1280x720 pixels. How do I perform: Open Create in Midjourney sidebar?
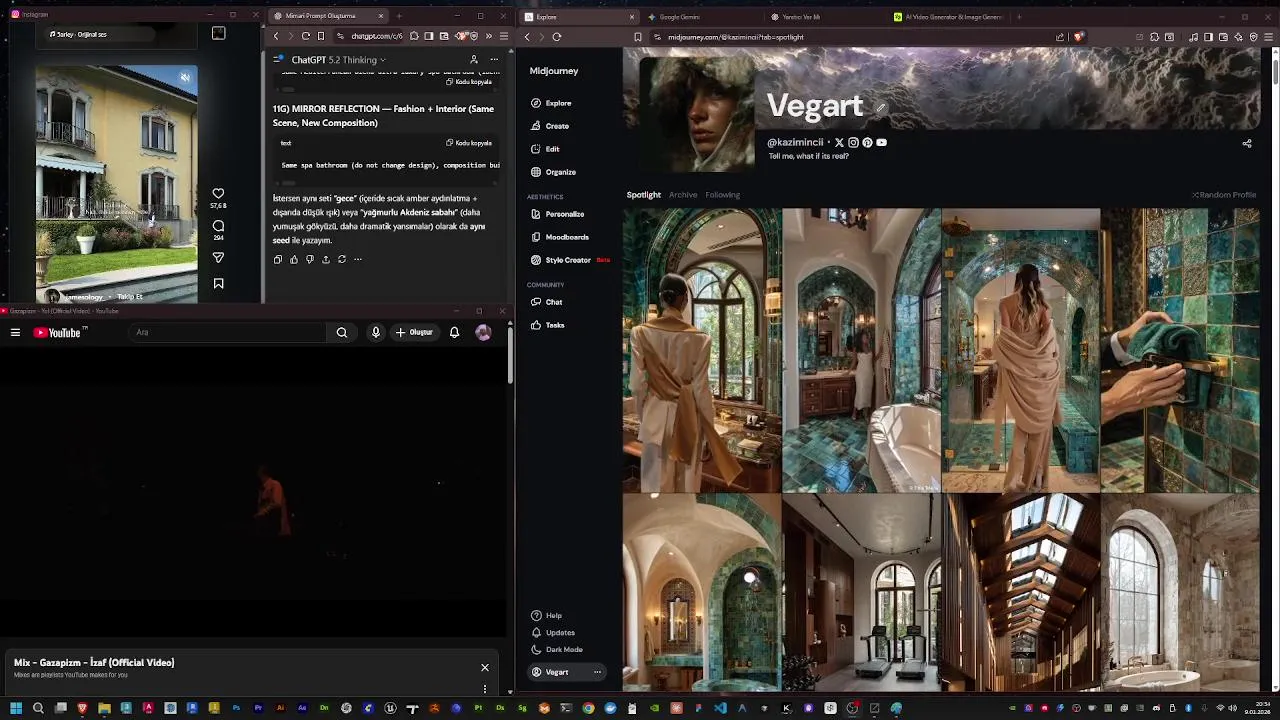550,126
